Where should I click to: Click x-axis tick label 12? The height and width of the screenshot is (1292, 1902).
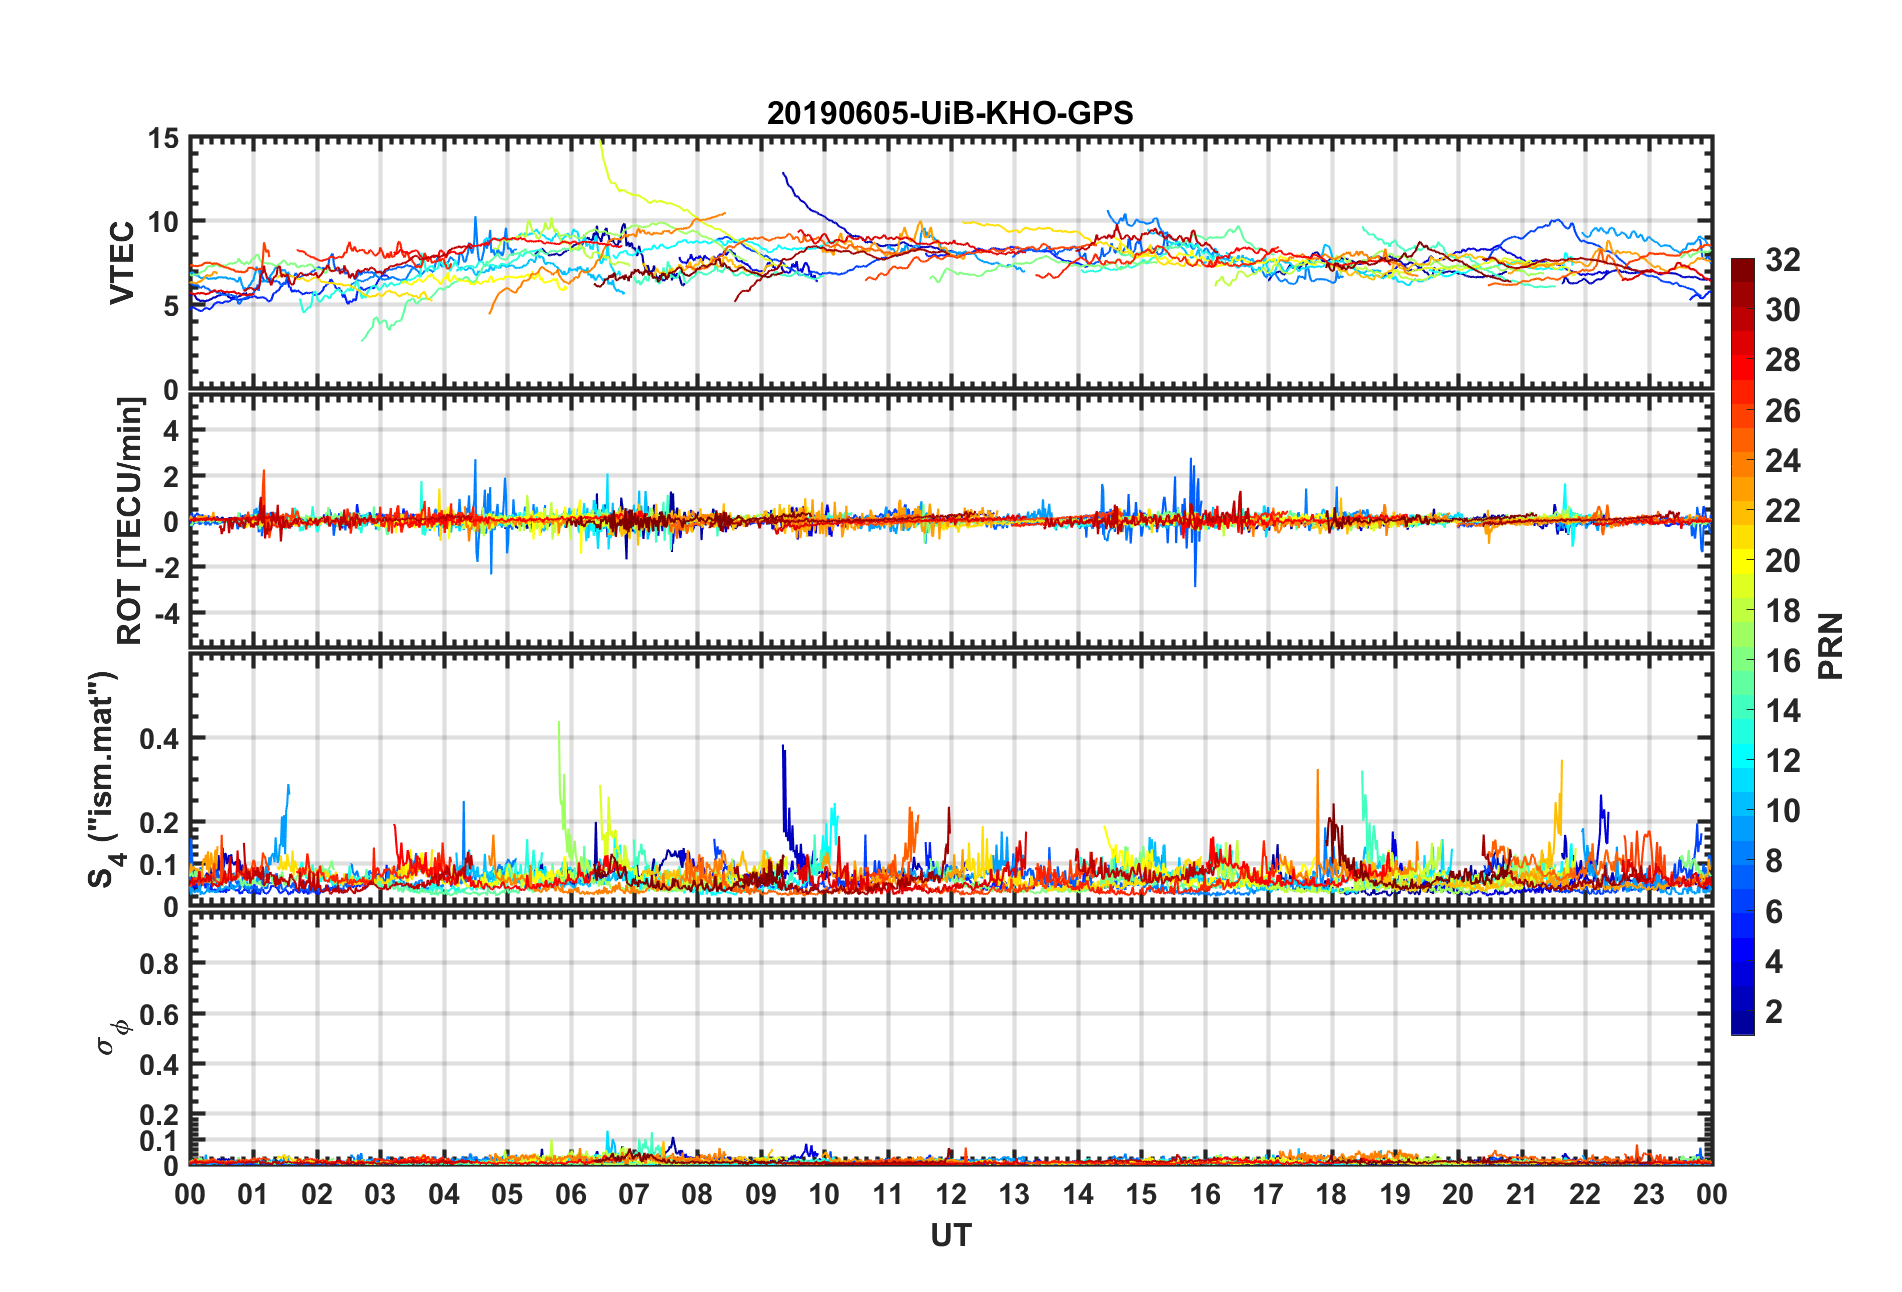951,1194
